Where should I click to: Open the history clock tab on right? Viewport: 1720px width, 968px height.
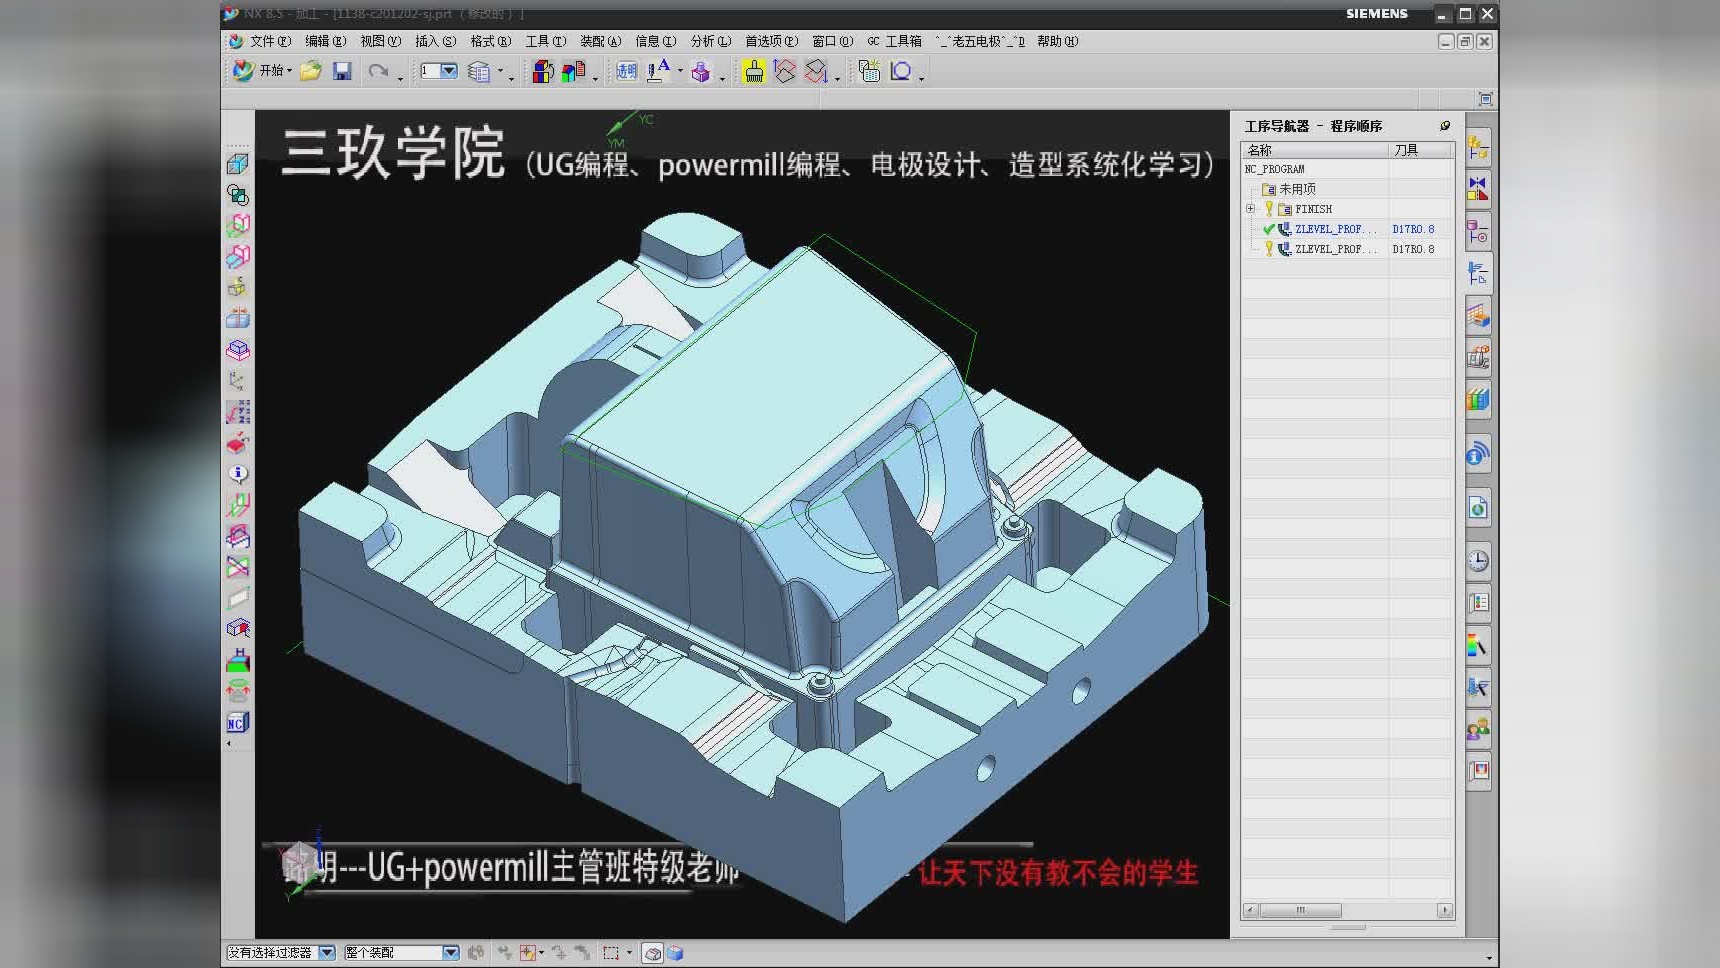click(1478, 561)
